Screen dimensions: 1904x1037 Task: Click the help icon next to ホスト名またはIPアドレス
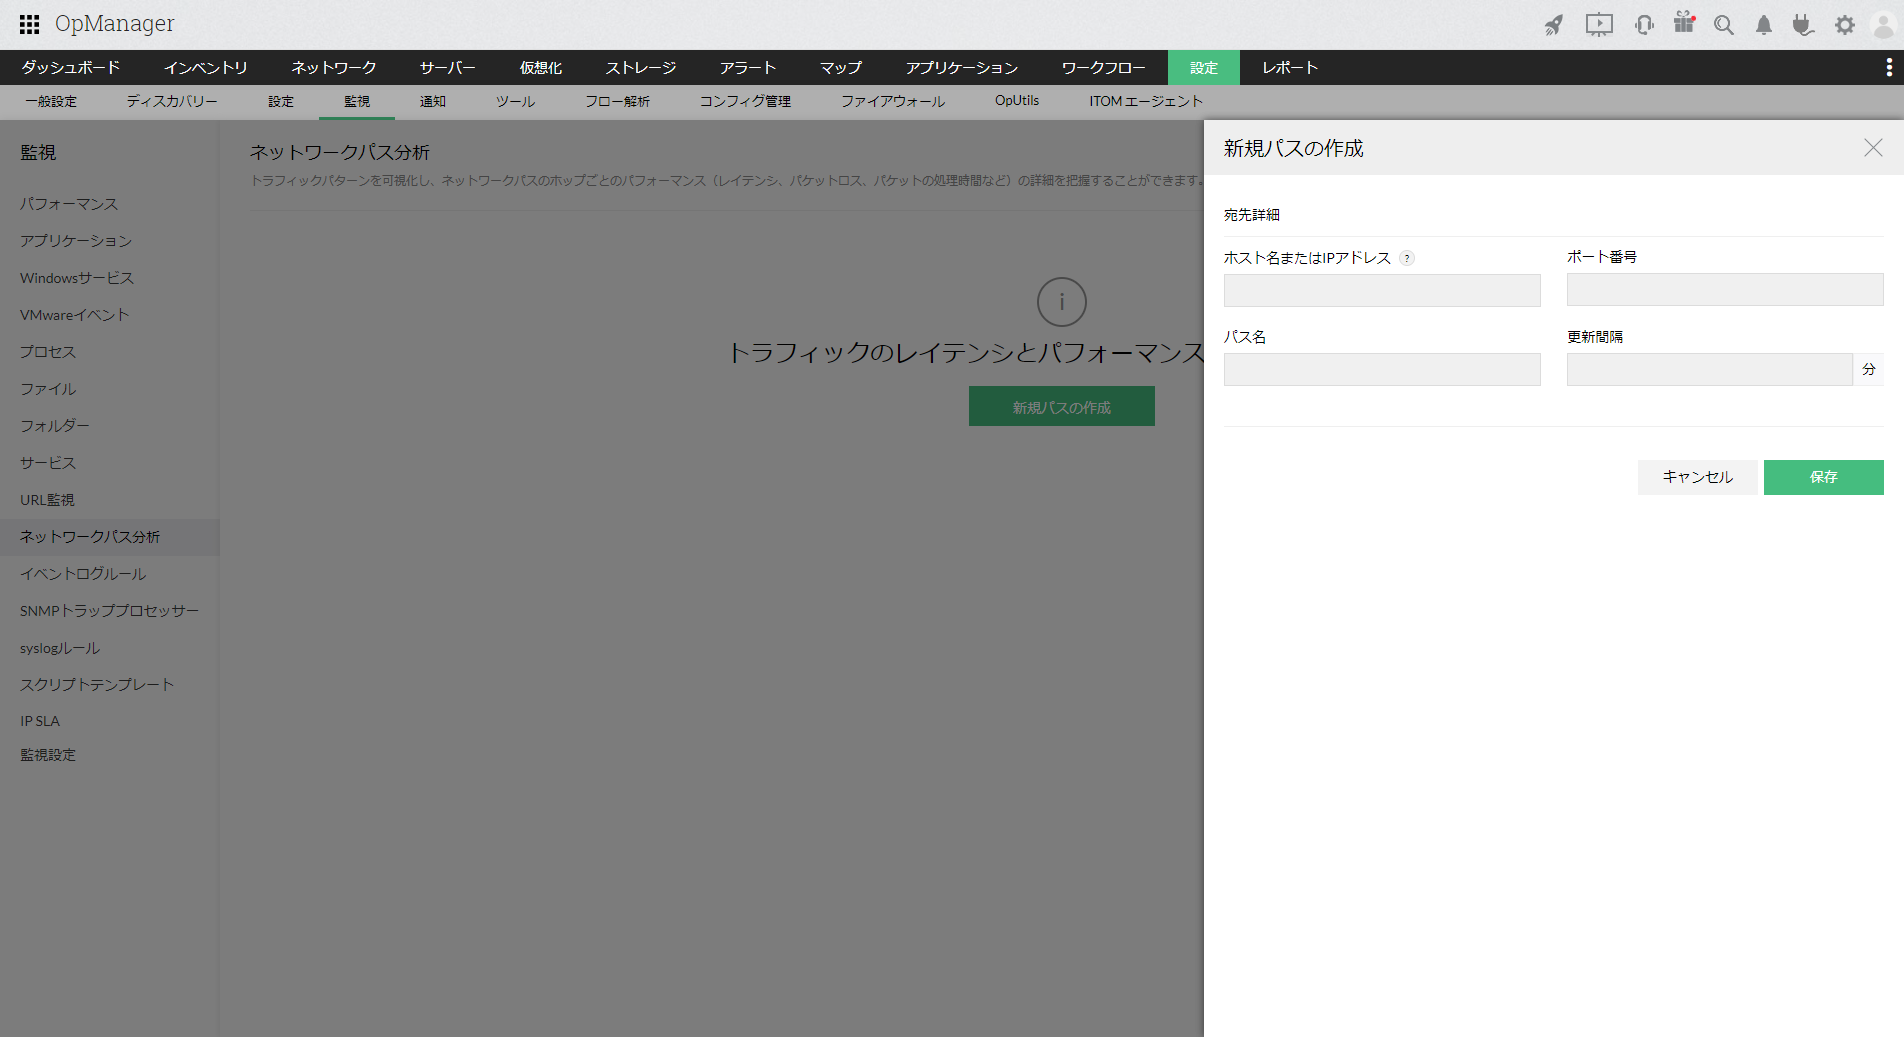(1408, 257)
